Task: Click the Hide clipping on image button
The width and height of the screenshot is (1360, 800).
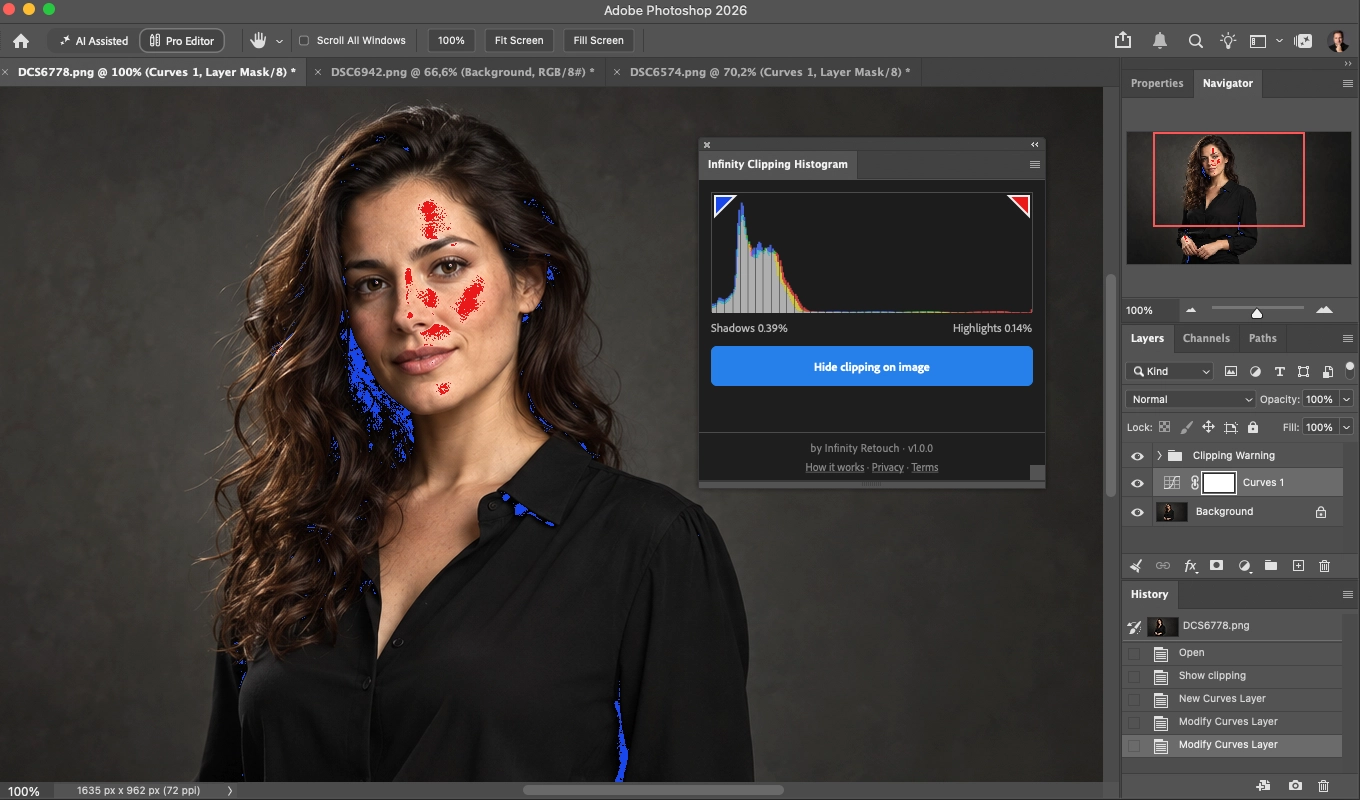Action: [x=872, y=367]
